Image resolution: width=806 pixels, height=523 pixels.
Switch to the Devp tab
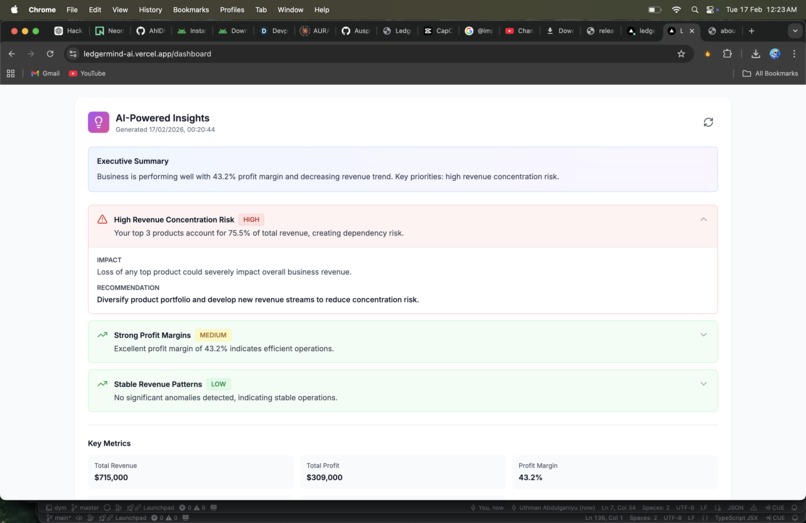pyautogui.click(x=274, y=31)
